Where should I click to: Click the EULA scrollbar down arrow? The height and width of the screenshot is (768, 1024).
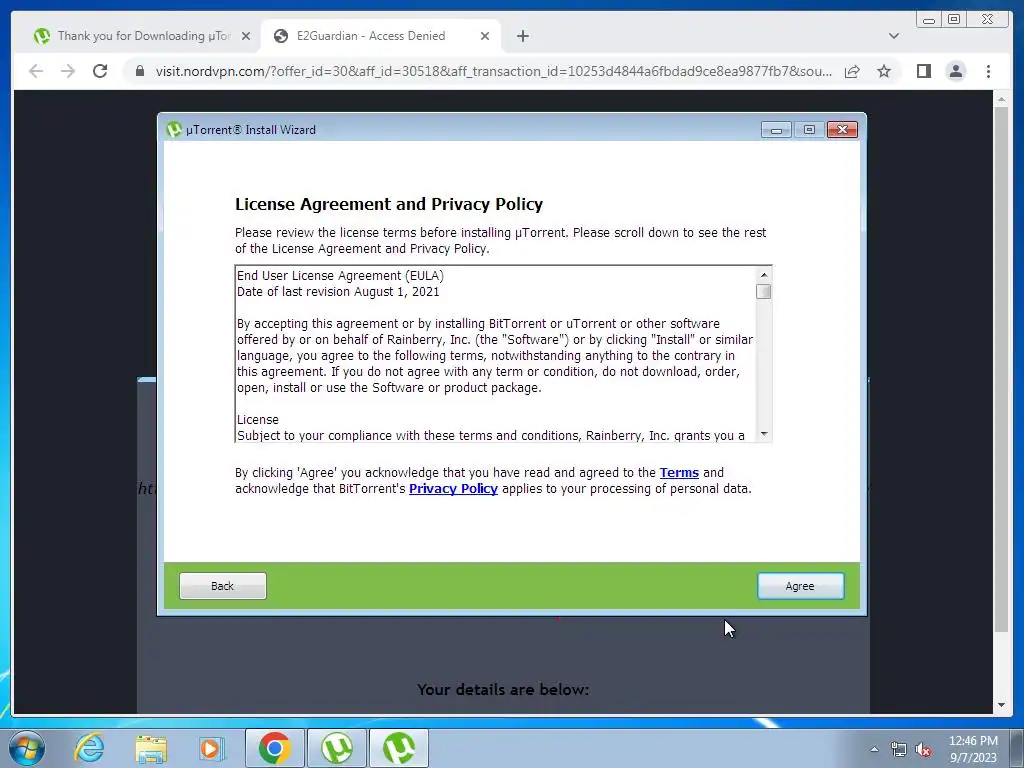pyautogui.click(x=763, y=434)
